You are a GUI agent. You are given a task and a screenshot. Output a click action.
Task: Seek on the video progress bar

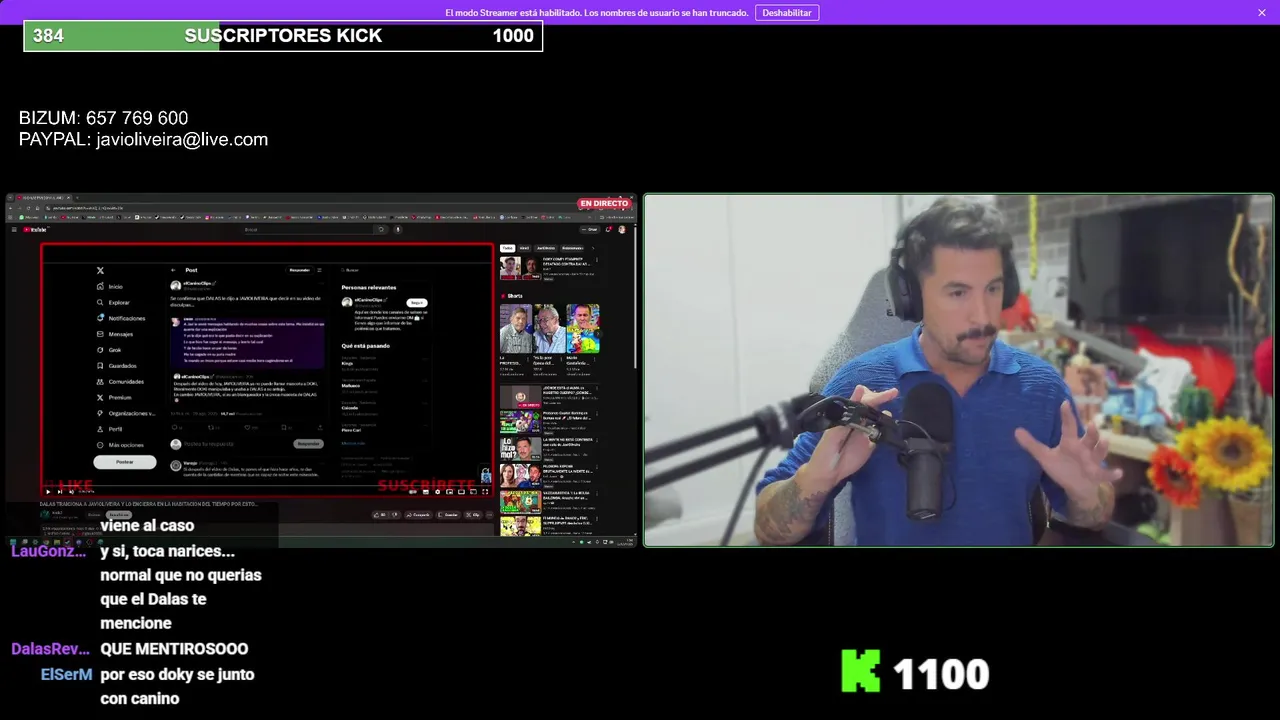pyautogui.click(x=268, y=485)
